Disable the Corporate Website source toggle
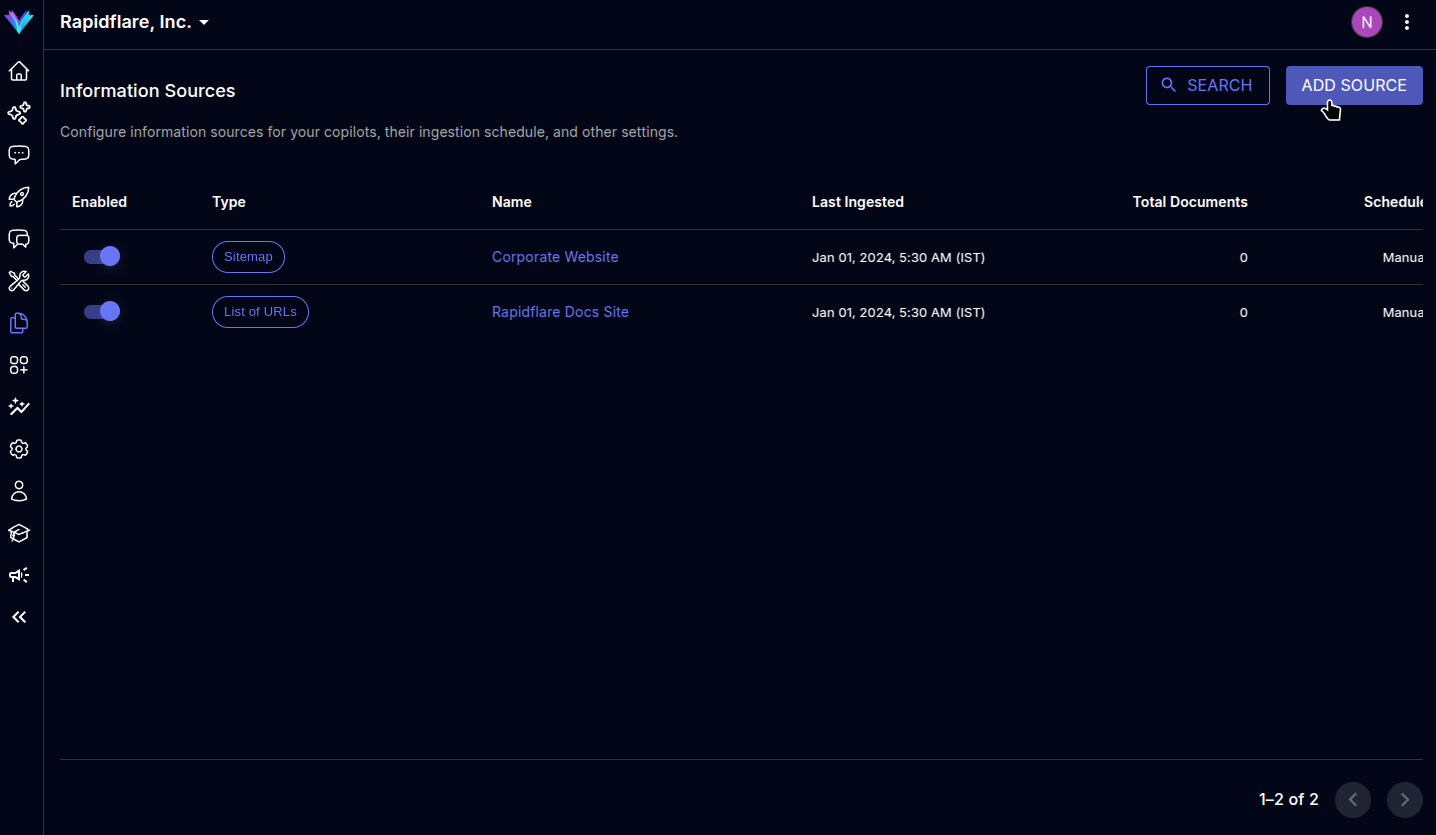Screen dimensions: 1436x835 coord(102,257)
